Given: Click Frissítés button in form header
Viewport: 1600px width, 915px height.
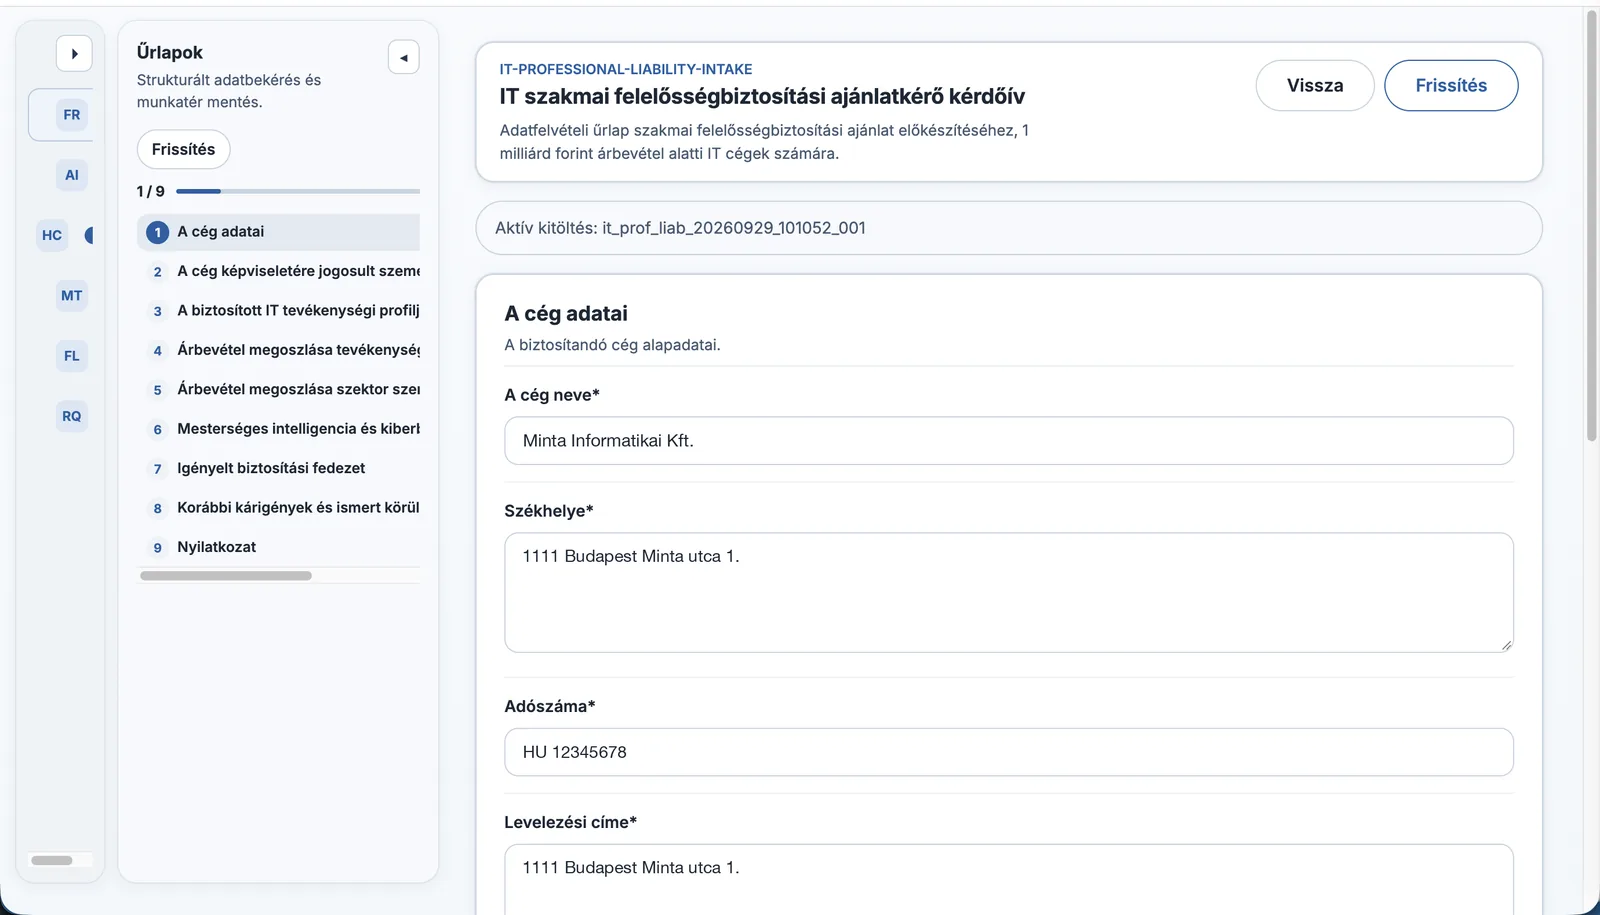Looking at the screenshot, I should point(1451,86).
